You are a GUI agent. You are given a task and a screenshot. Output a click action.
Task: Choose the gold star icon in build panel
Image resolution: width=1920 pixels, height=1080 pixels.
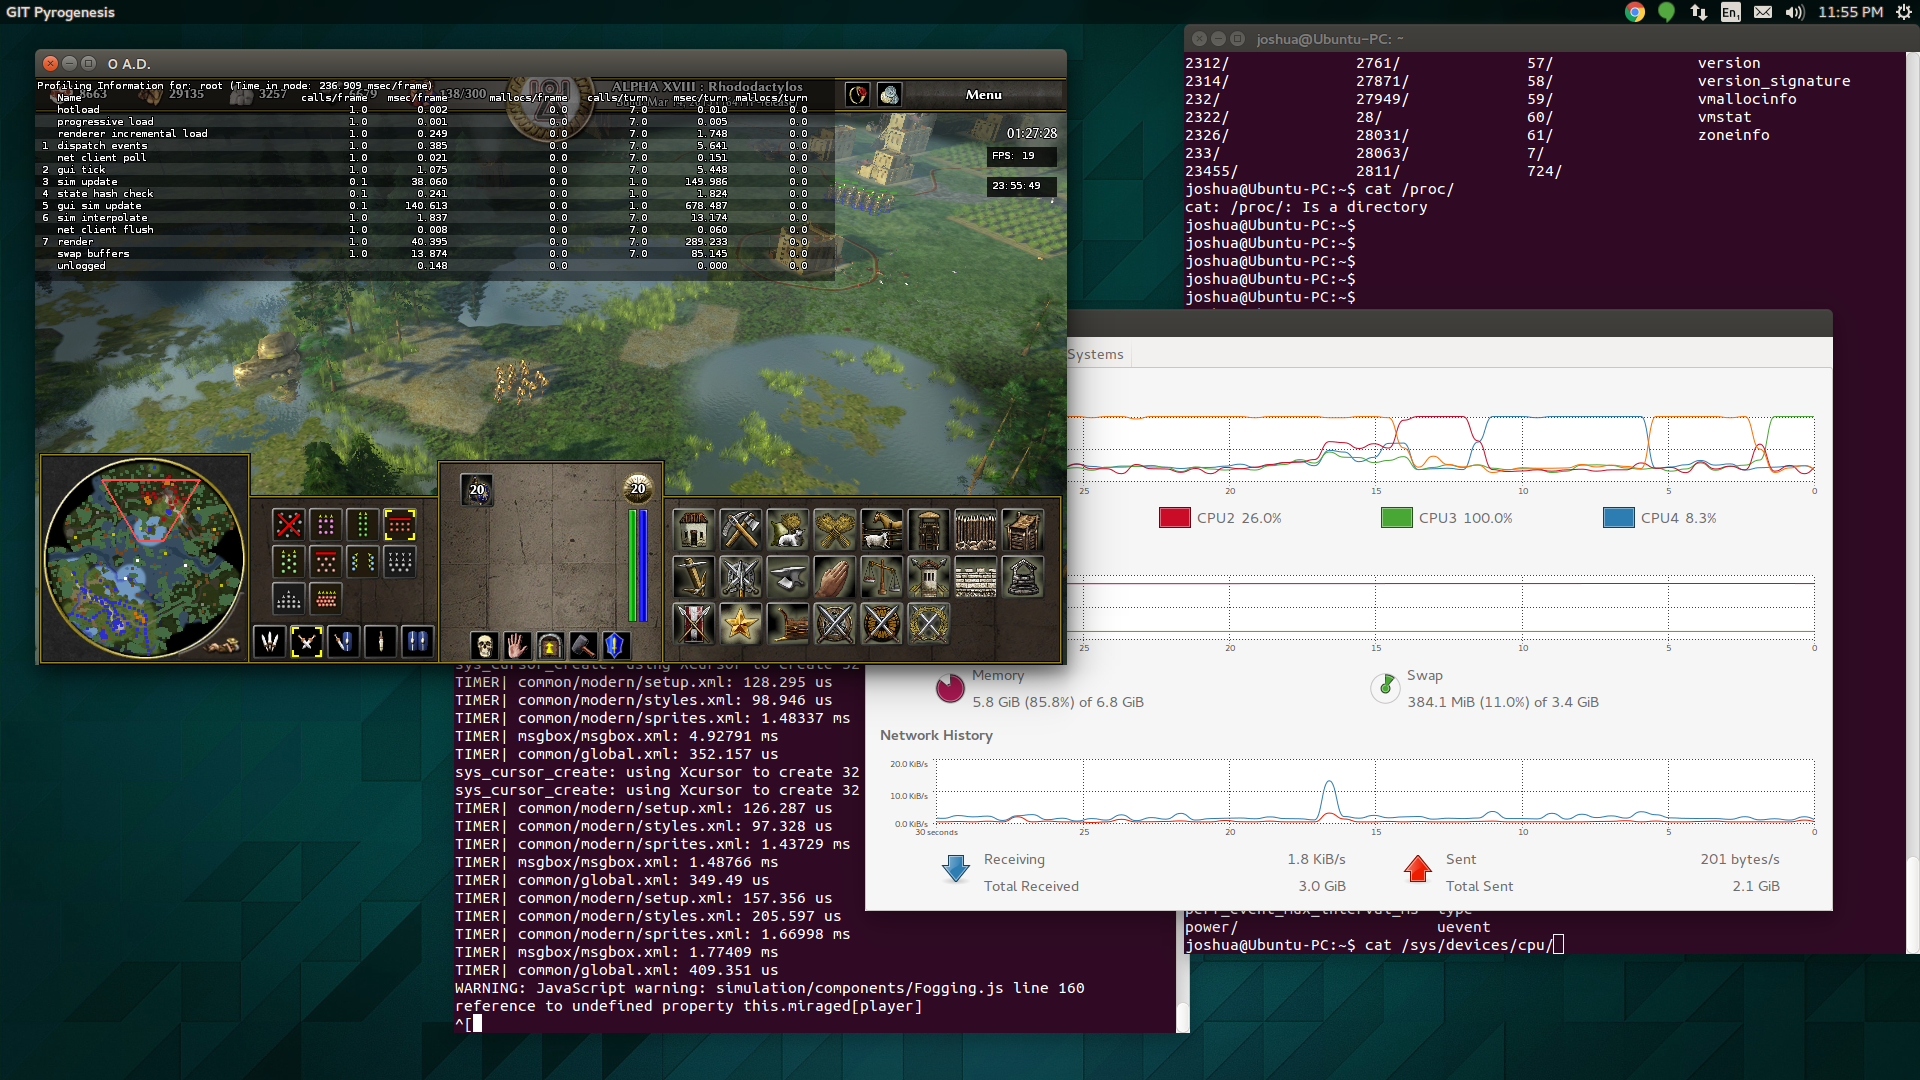pos(741,624)
